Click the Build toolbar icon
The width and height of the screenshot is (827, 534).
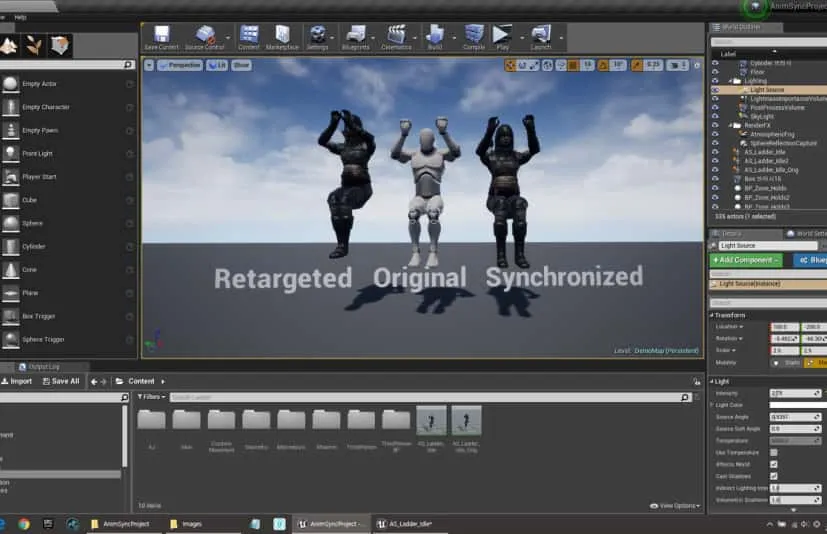[x=435, y=37]
